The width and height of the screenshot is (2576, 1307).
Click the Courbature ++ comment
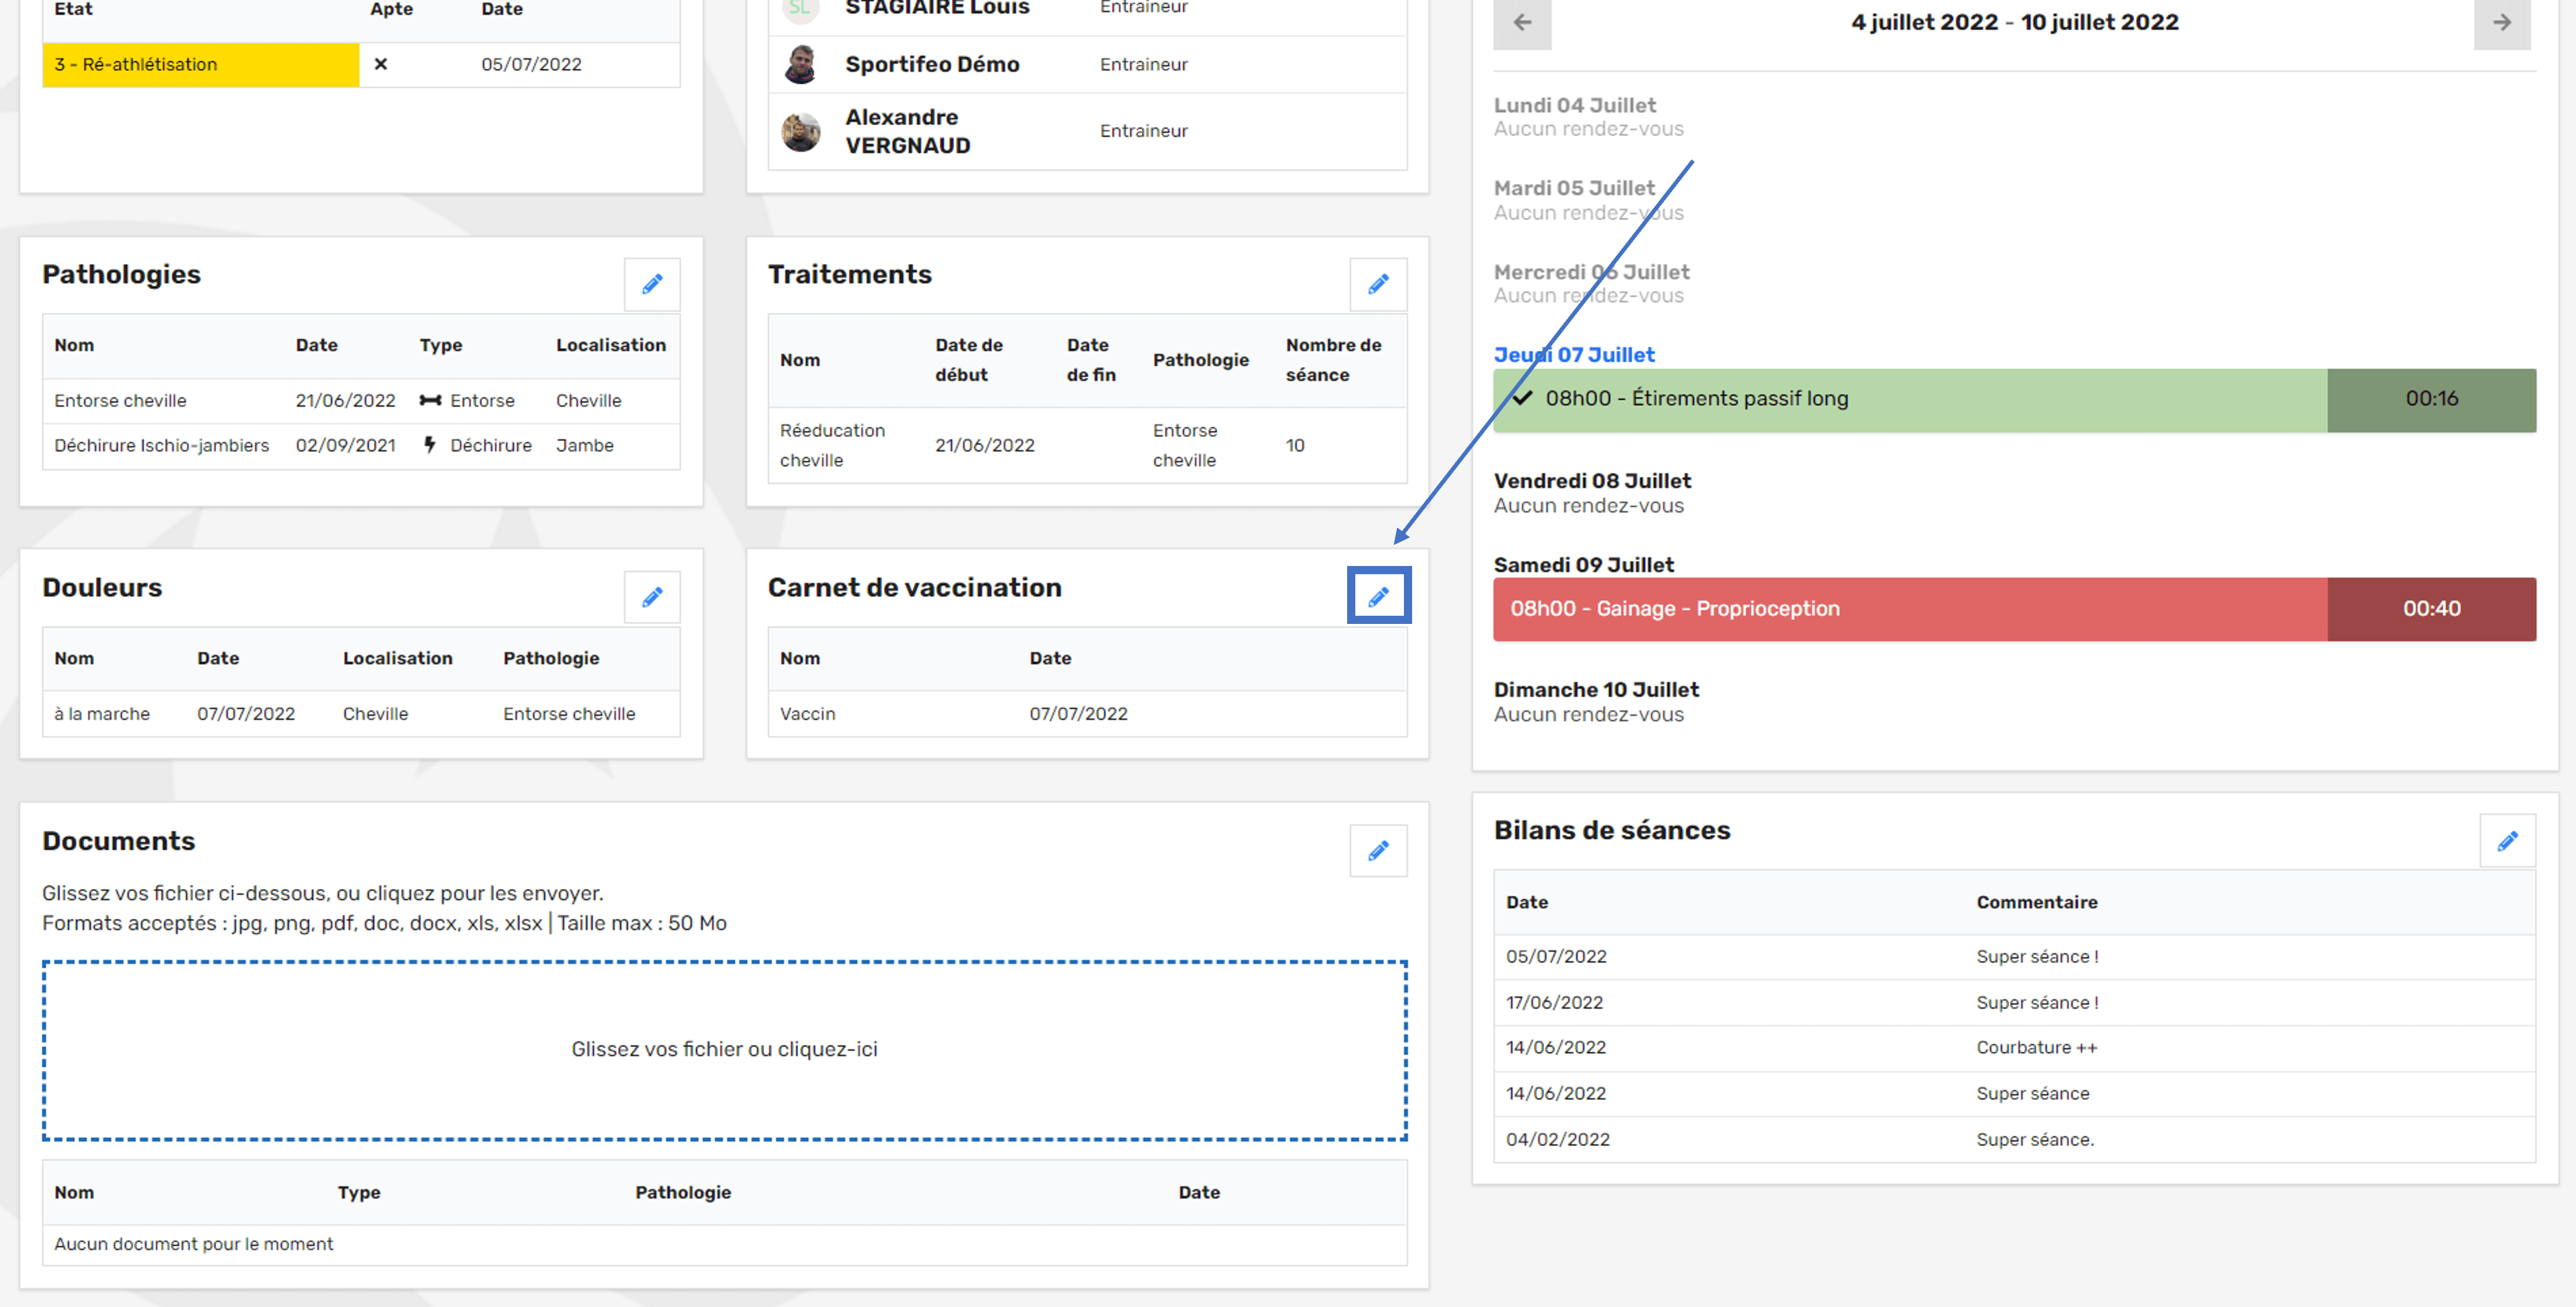(2036, 1047)
